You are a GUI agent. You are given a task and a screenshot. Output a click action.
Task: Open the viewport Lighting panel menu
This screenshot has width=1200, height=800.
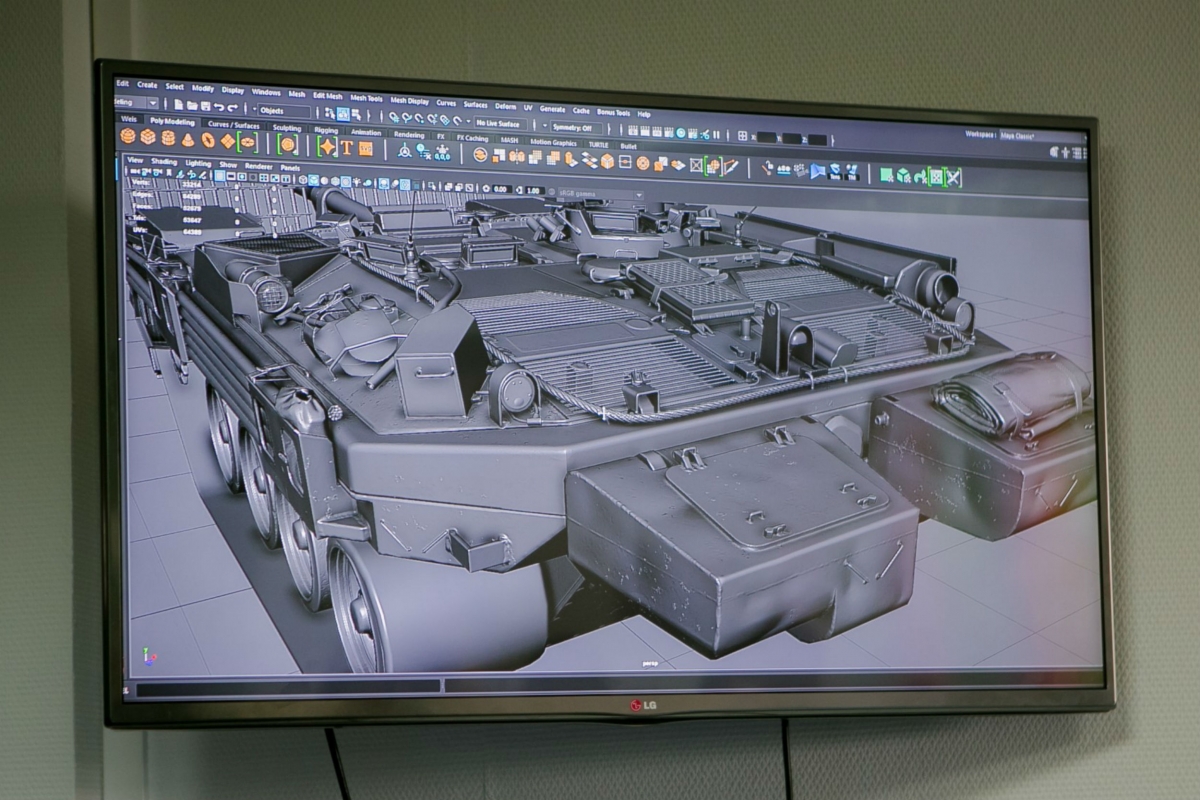198,163
